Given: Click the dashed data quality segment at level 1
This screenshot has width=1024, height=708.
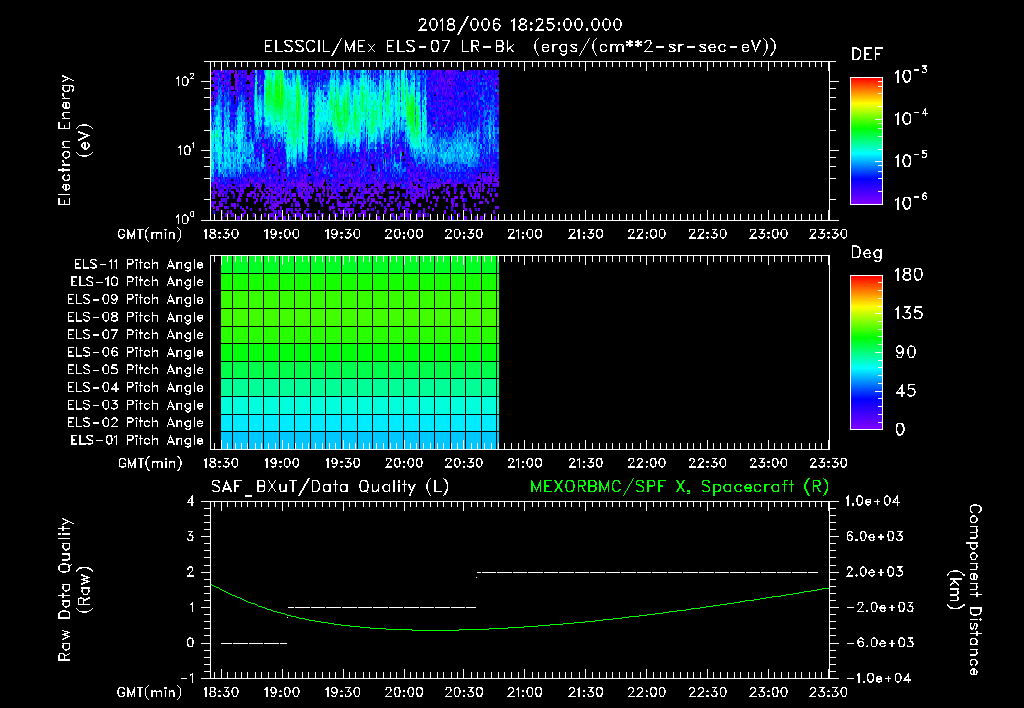Looking at the screenshot, I should tap(382, 607).
